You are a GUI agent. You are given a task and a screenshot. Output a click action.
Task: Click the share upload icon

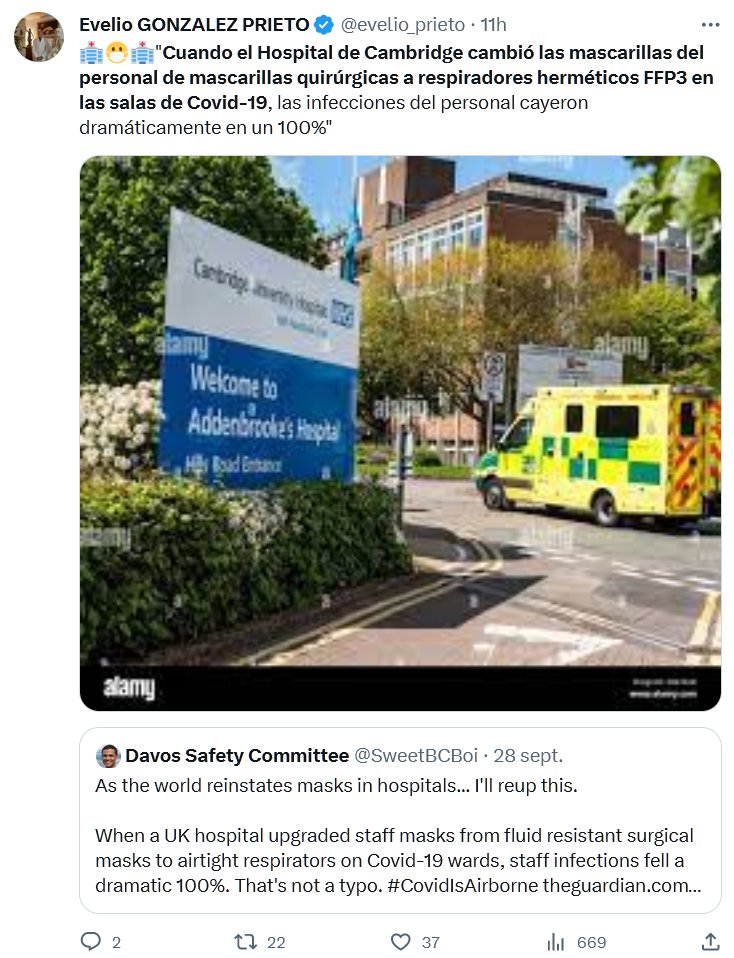pos(710,942)
